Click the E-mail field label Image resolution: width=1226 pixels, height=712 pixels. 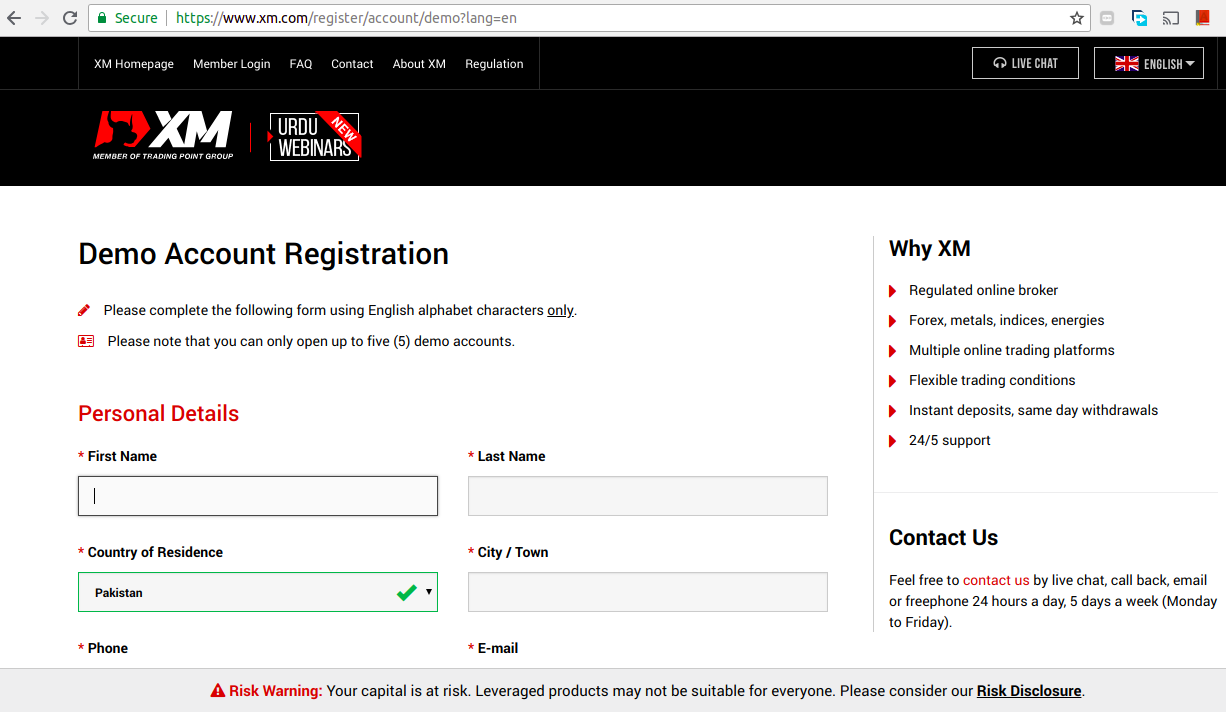(x=498, y=648)
